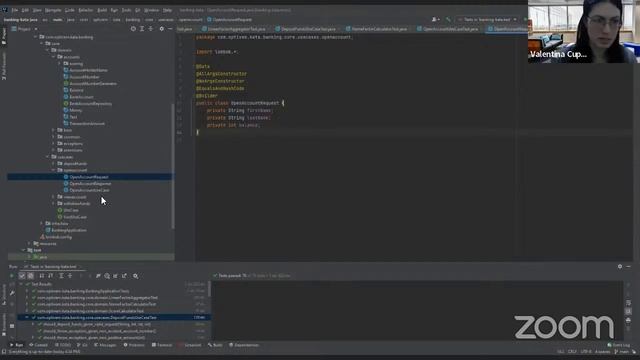Viewport: 640px width, 360px height.
Task: Sort test results by duration
Action: pyautogui.click(x=50, y=276)
